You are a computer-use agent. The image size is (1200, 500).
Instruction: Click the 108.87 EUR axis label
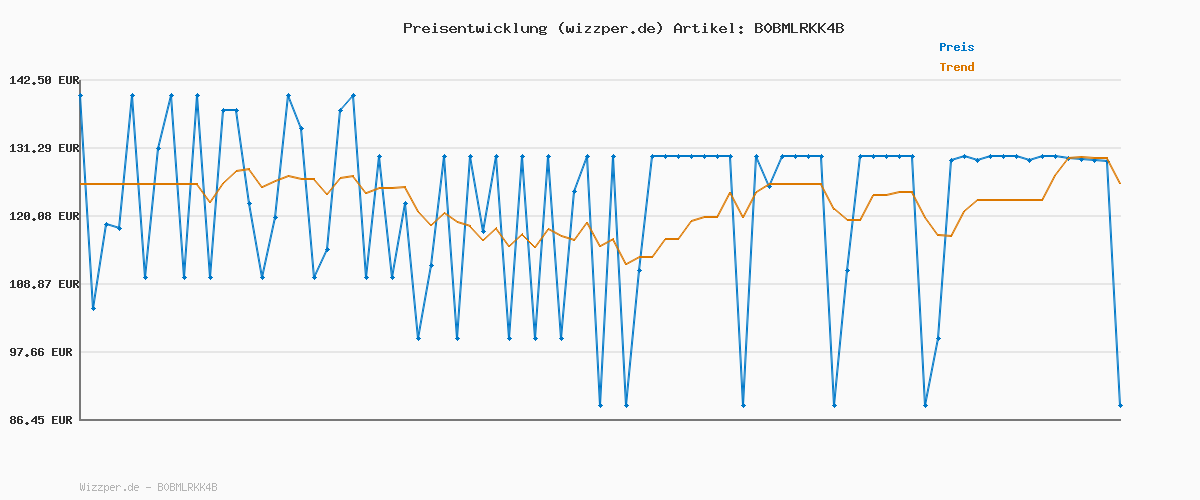coord(44,284)
